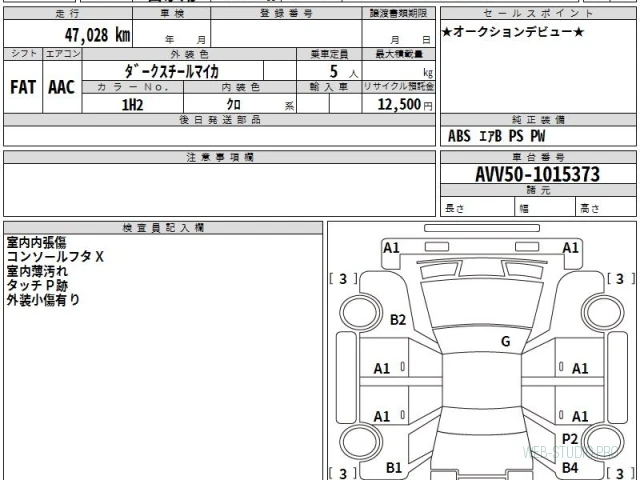640x480 pixels.
Task: Click the カラーNo. header
Action: (x=133, y=87)
